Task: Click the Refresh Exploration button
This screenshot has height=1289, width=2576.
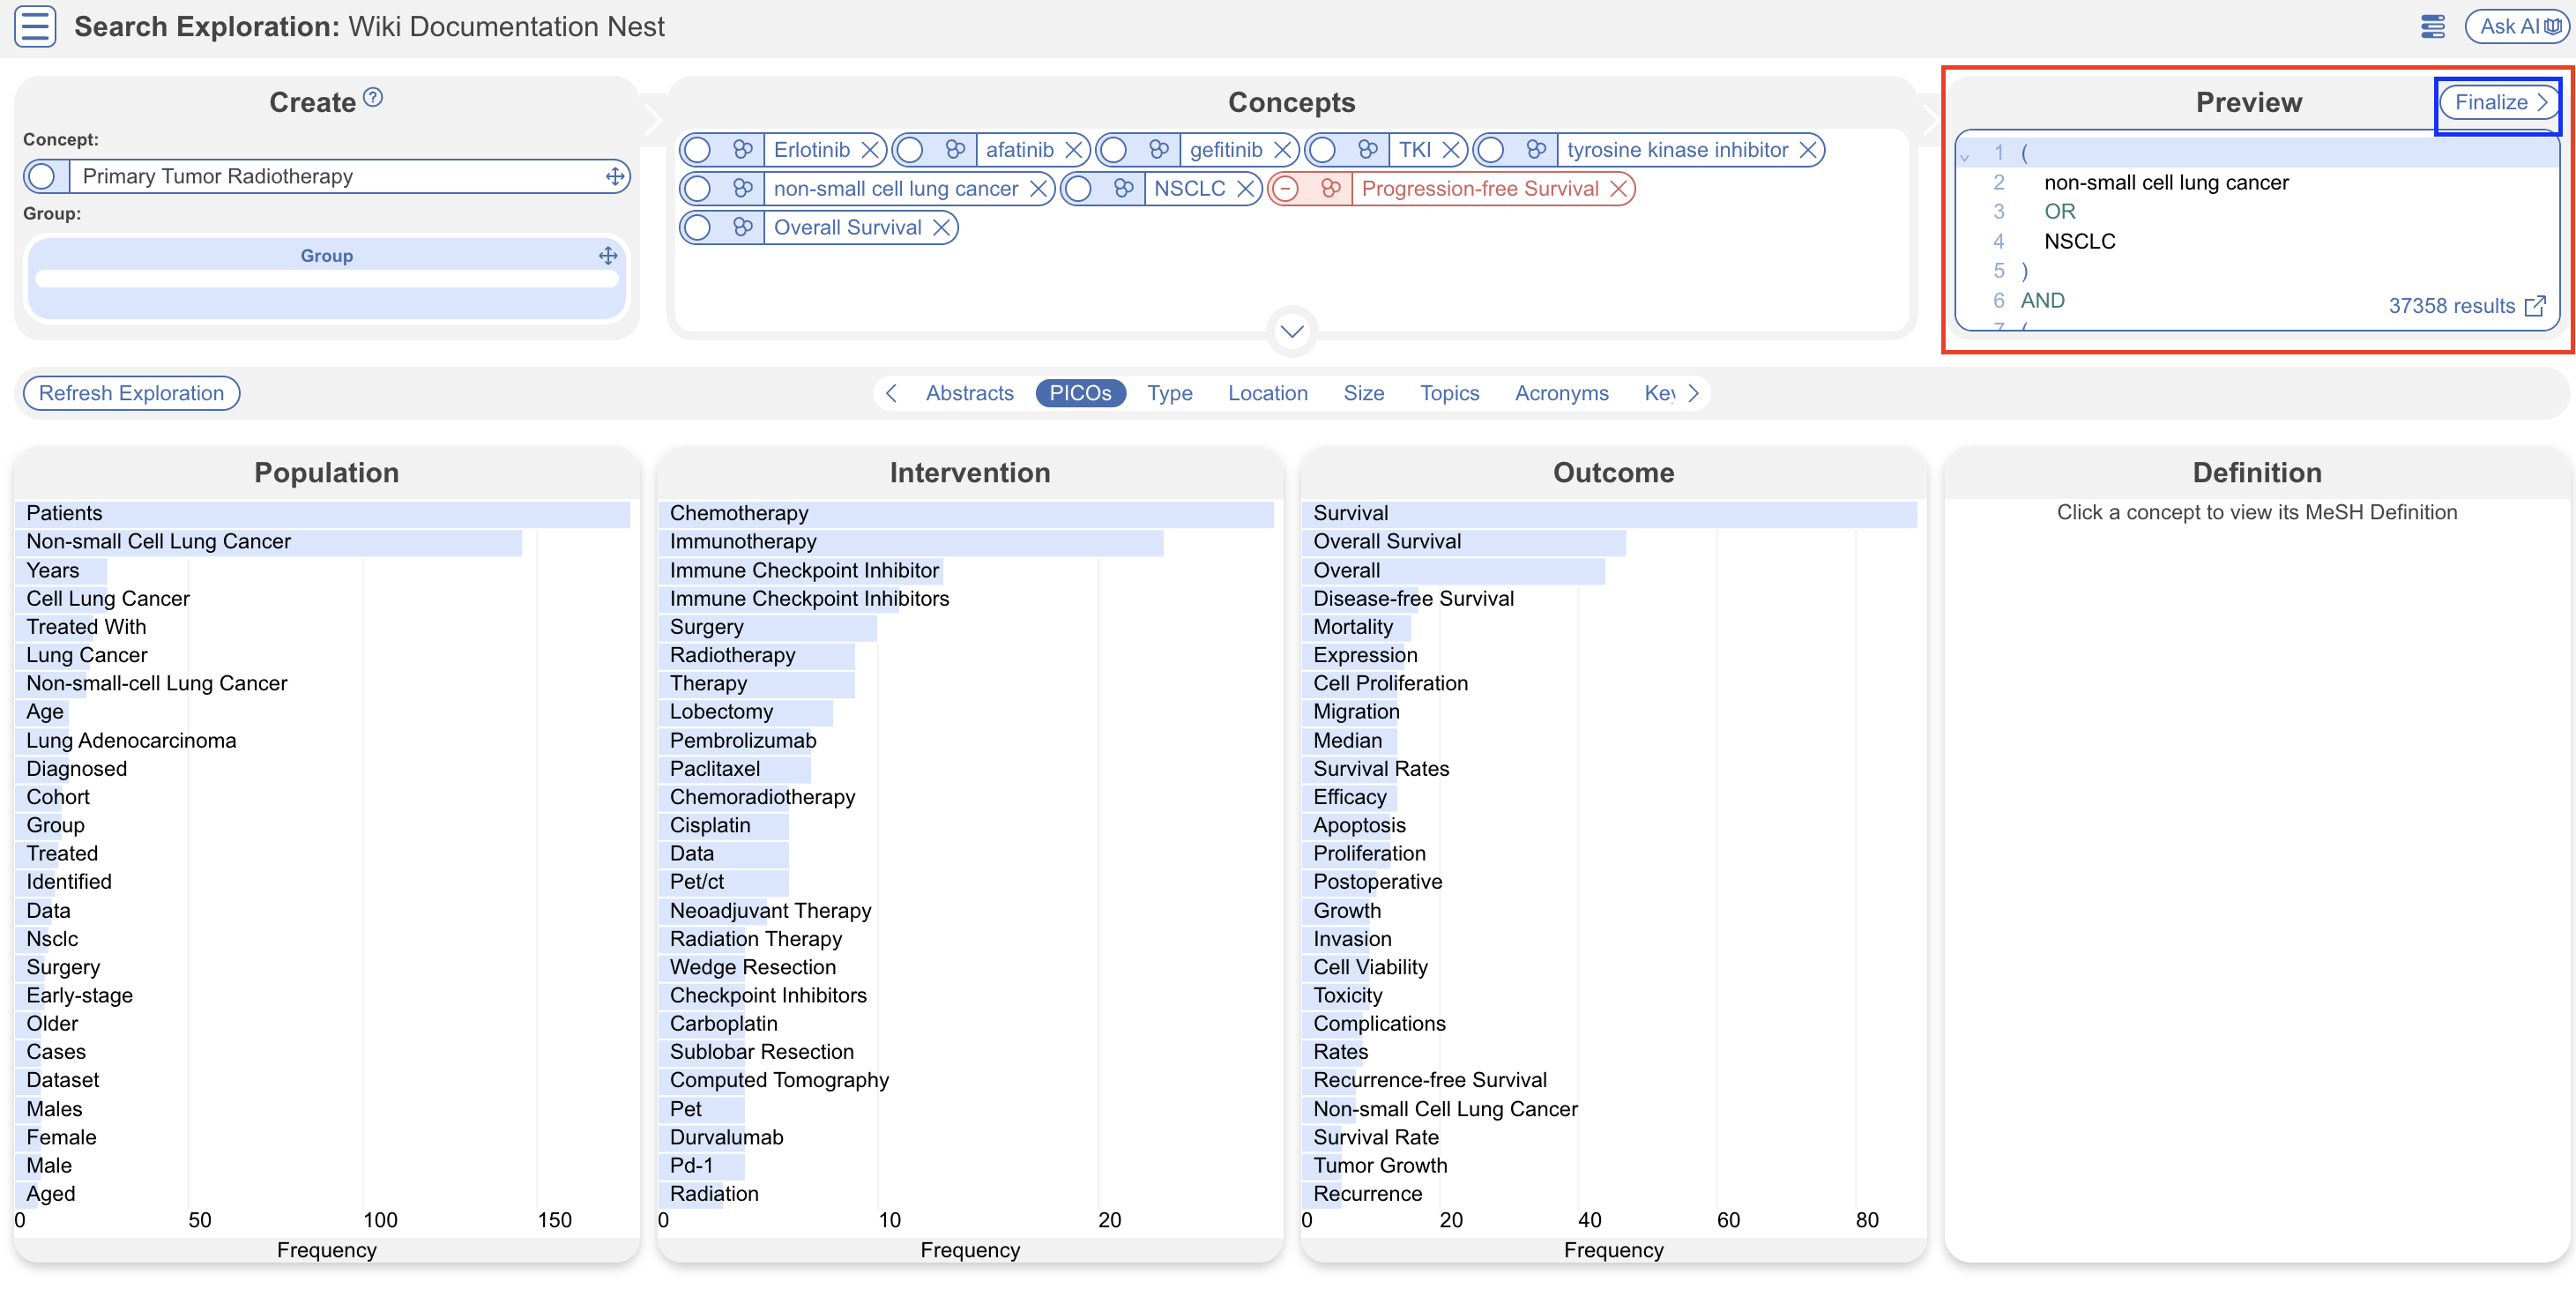Action: (131, 393)
